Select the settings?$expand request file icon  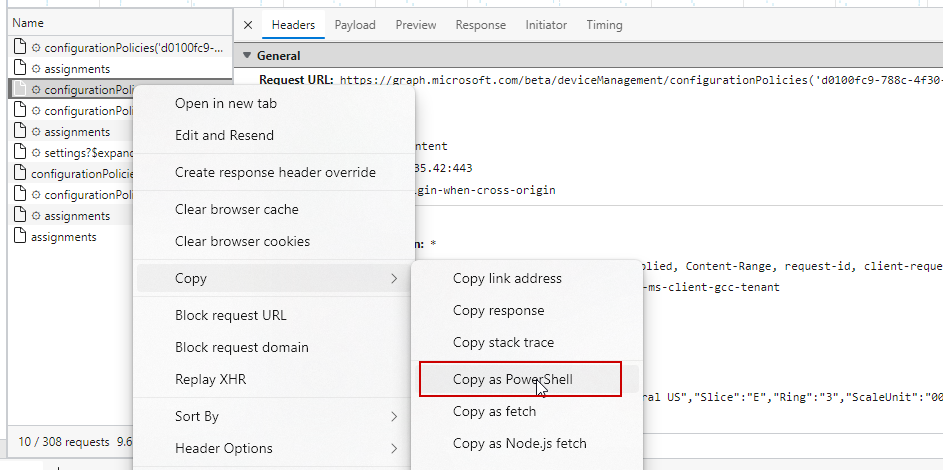click(x=20, y=153)
